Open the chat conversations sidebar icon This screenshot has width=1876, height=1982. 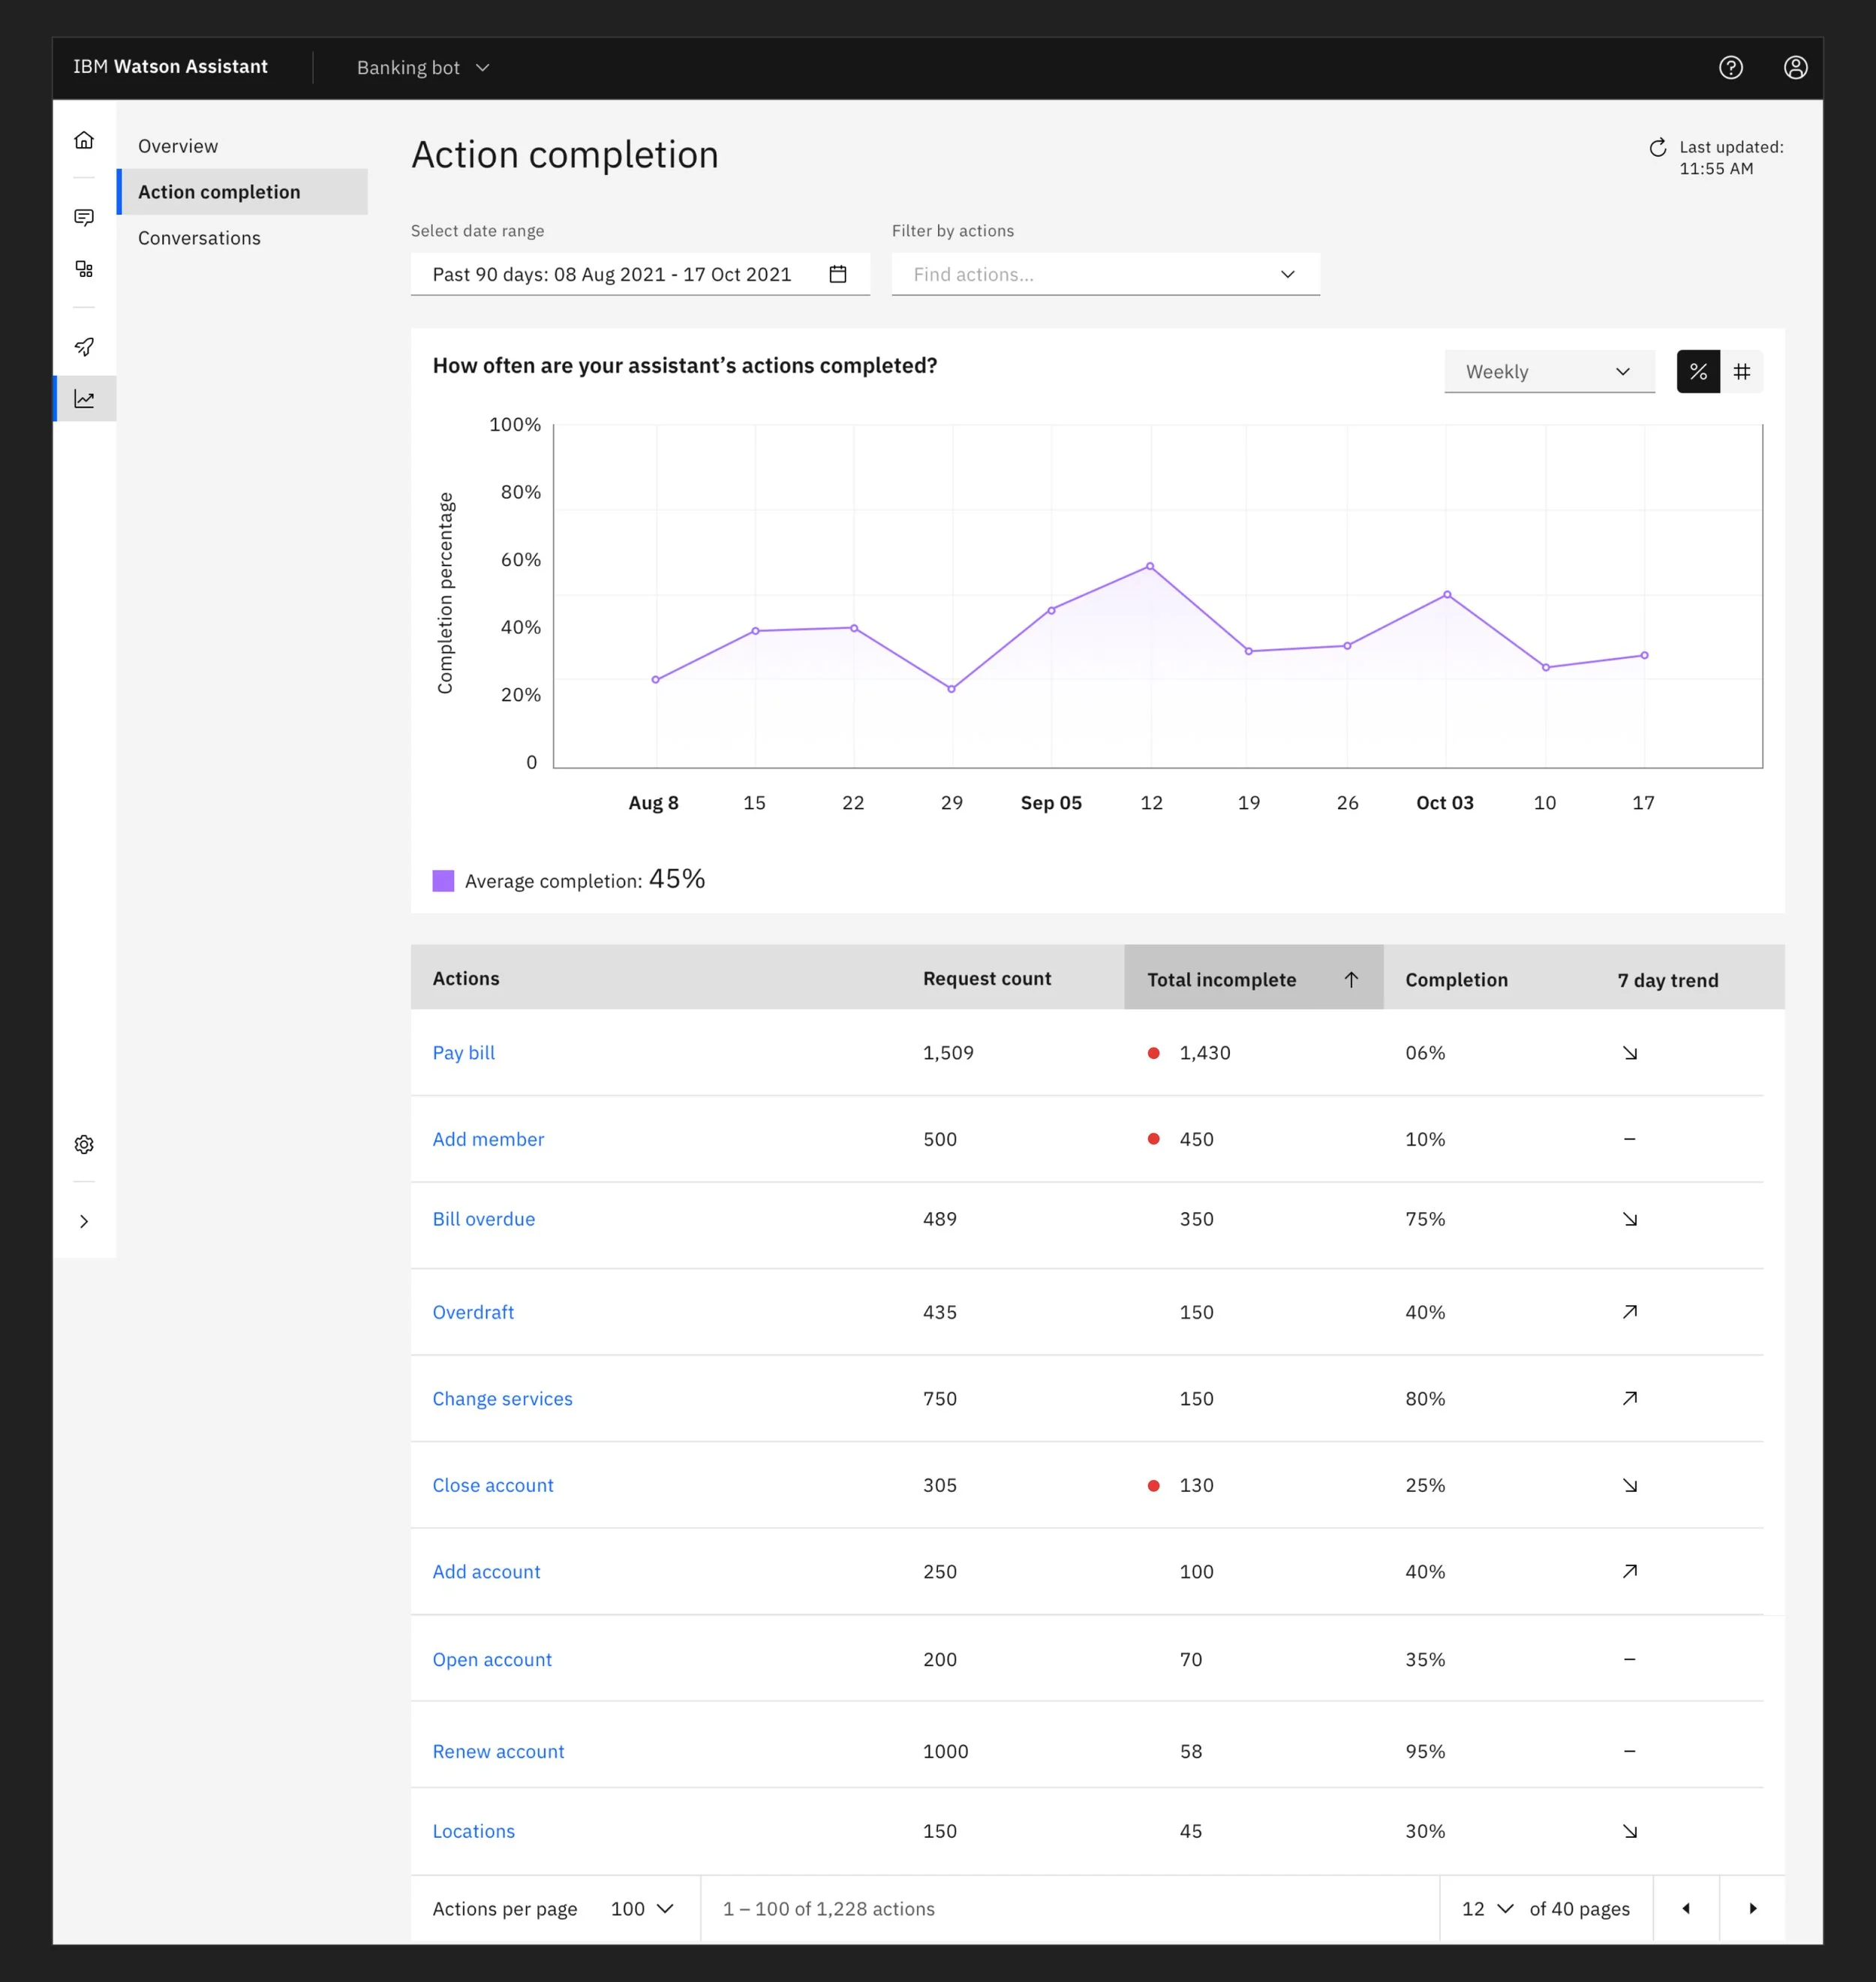84,217
